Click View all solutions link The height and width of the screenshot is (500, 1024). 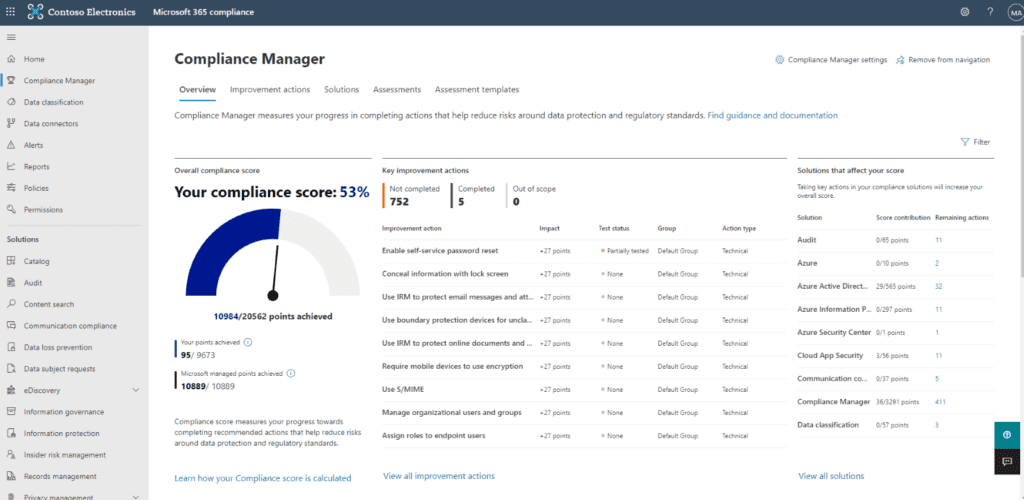[x=831, y=476]
